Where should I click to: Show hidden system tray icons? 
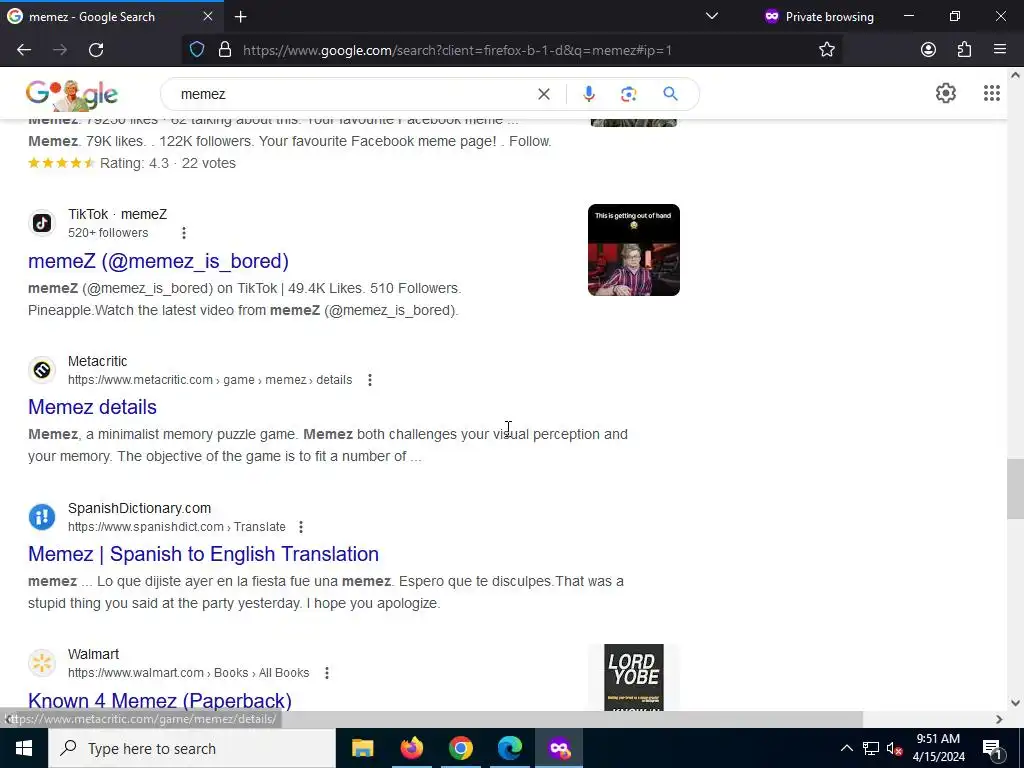point(846,748)
